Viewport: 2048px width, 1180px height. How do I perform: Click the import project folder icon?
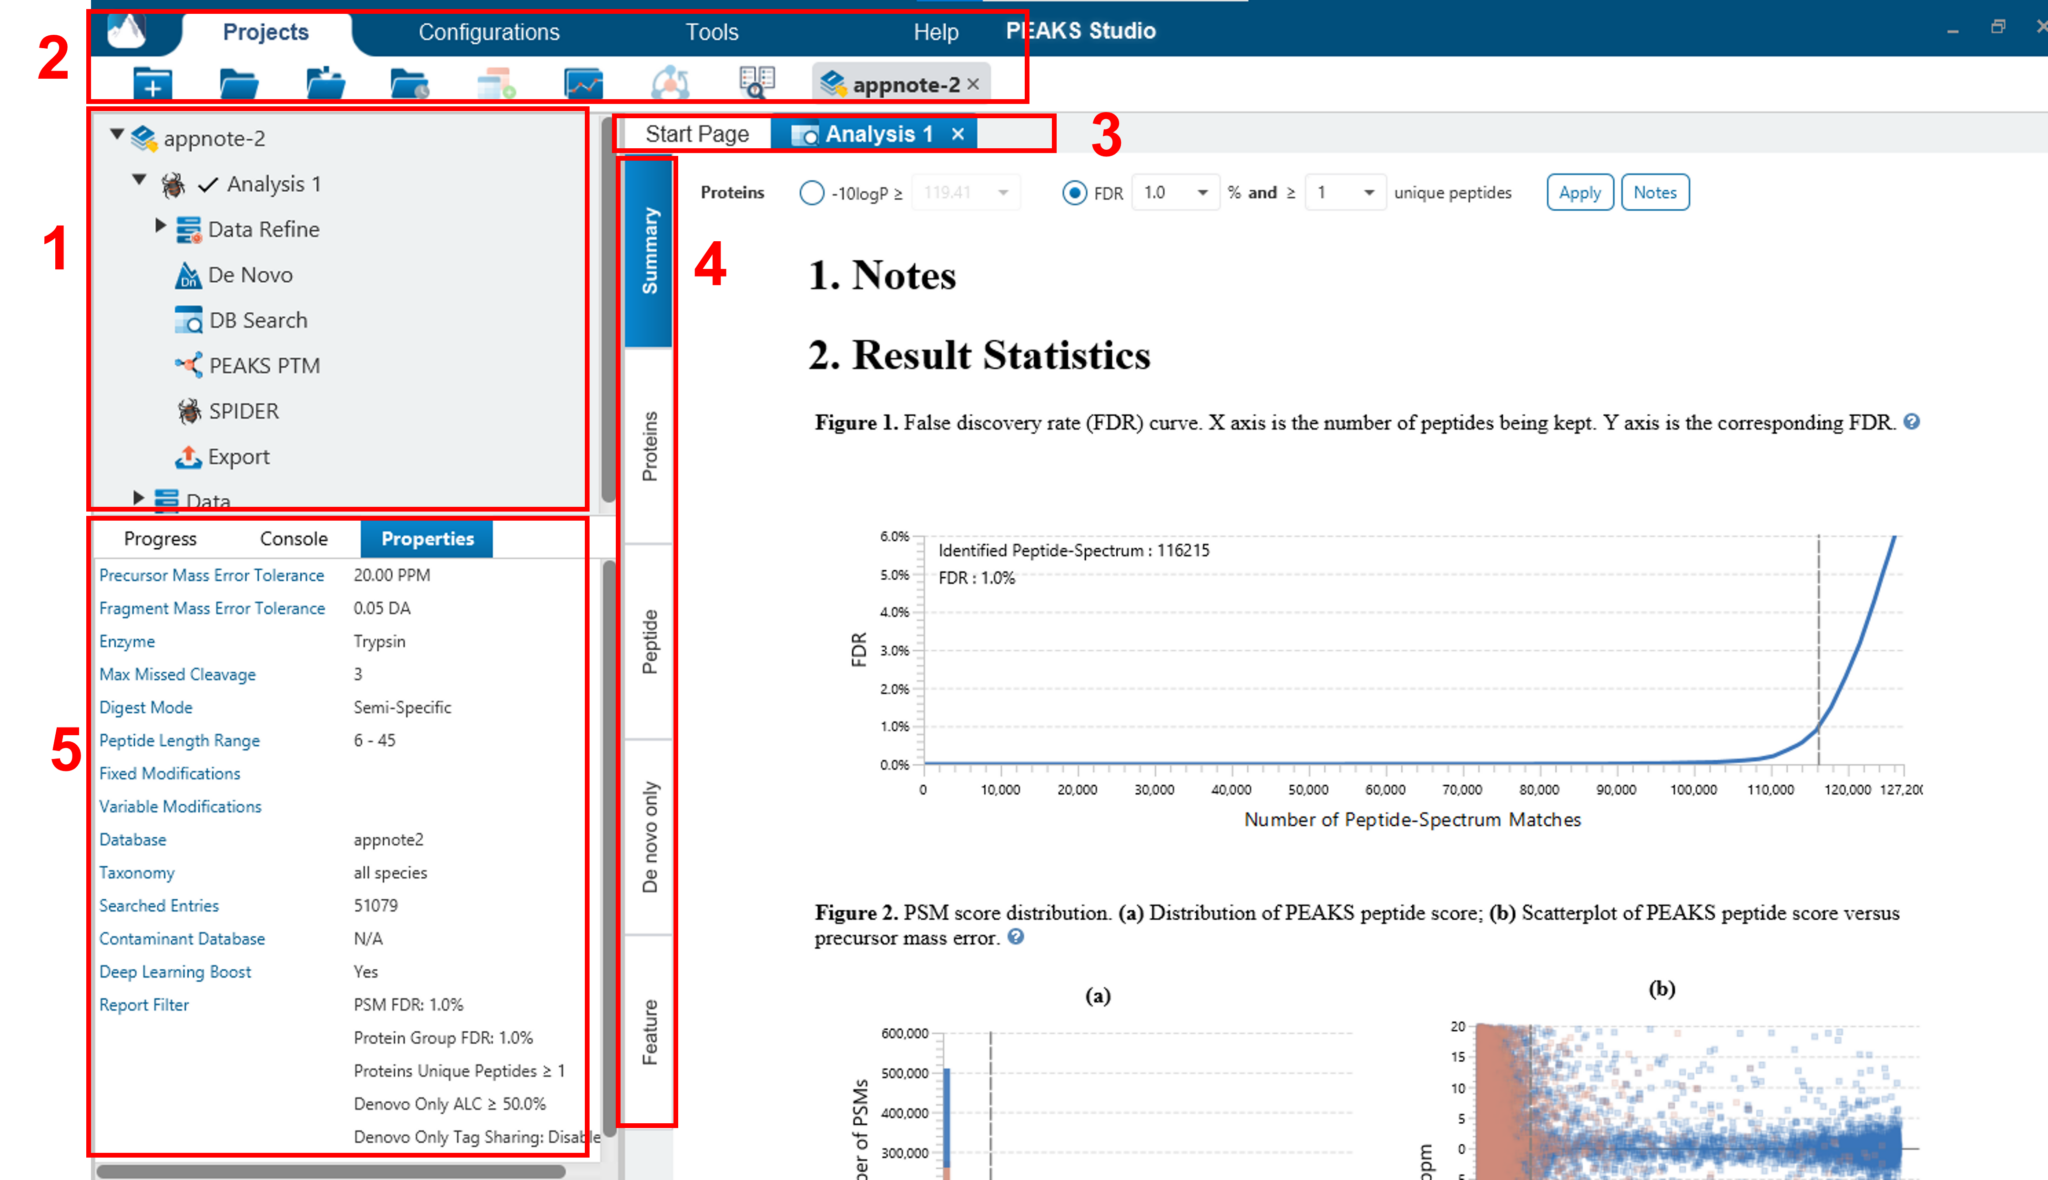click(325, 85)
